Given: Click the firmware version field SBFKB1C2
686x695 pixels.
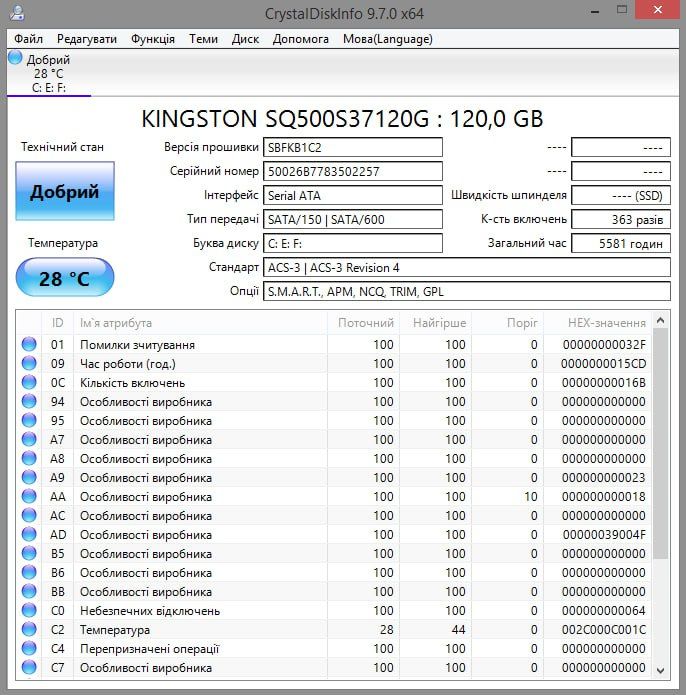Looking at the screenshot, I should click(x=353, y=147).
